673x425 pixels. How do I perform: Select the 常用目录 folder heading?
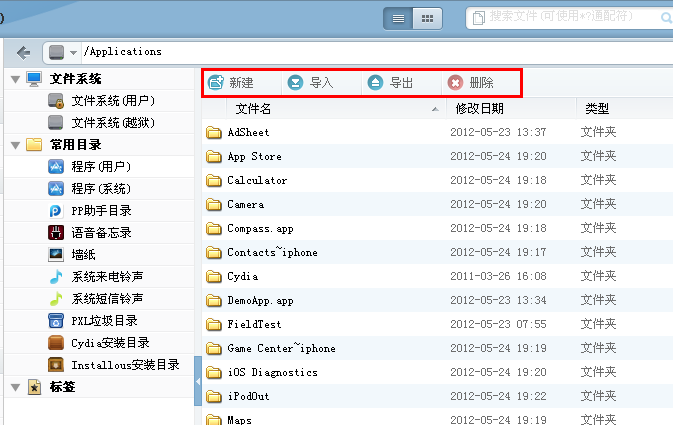tap(76, 145)
